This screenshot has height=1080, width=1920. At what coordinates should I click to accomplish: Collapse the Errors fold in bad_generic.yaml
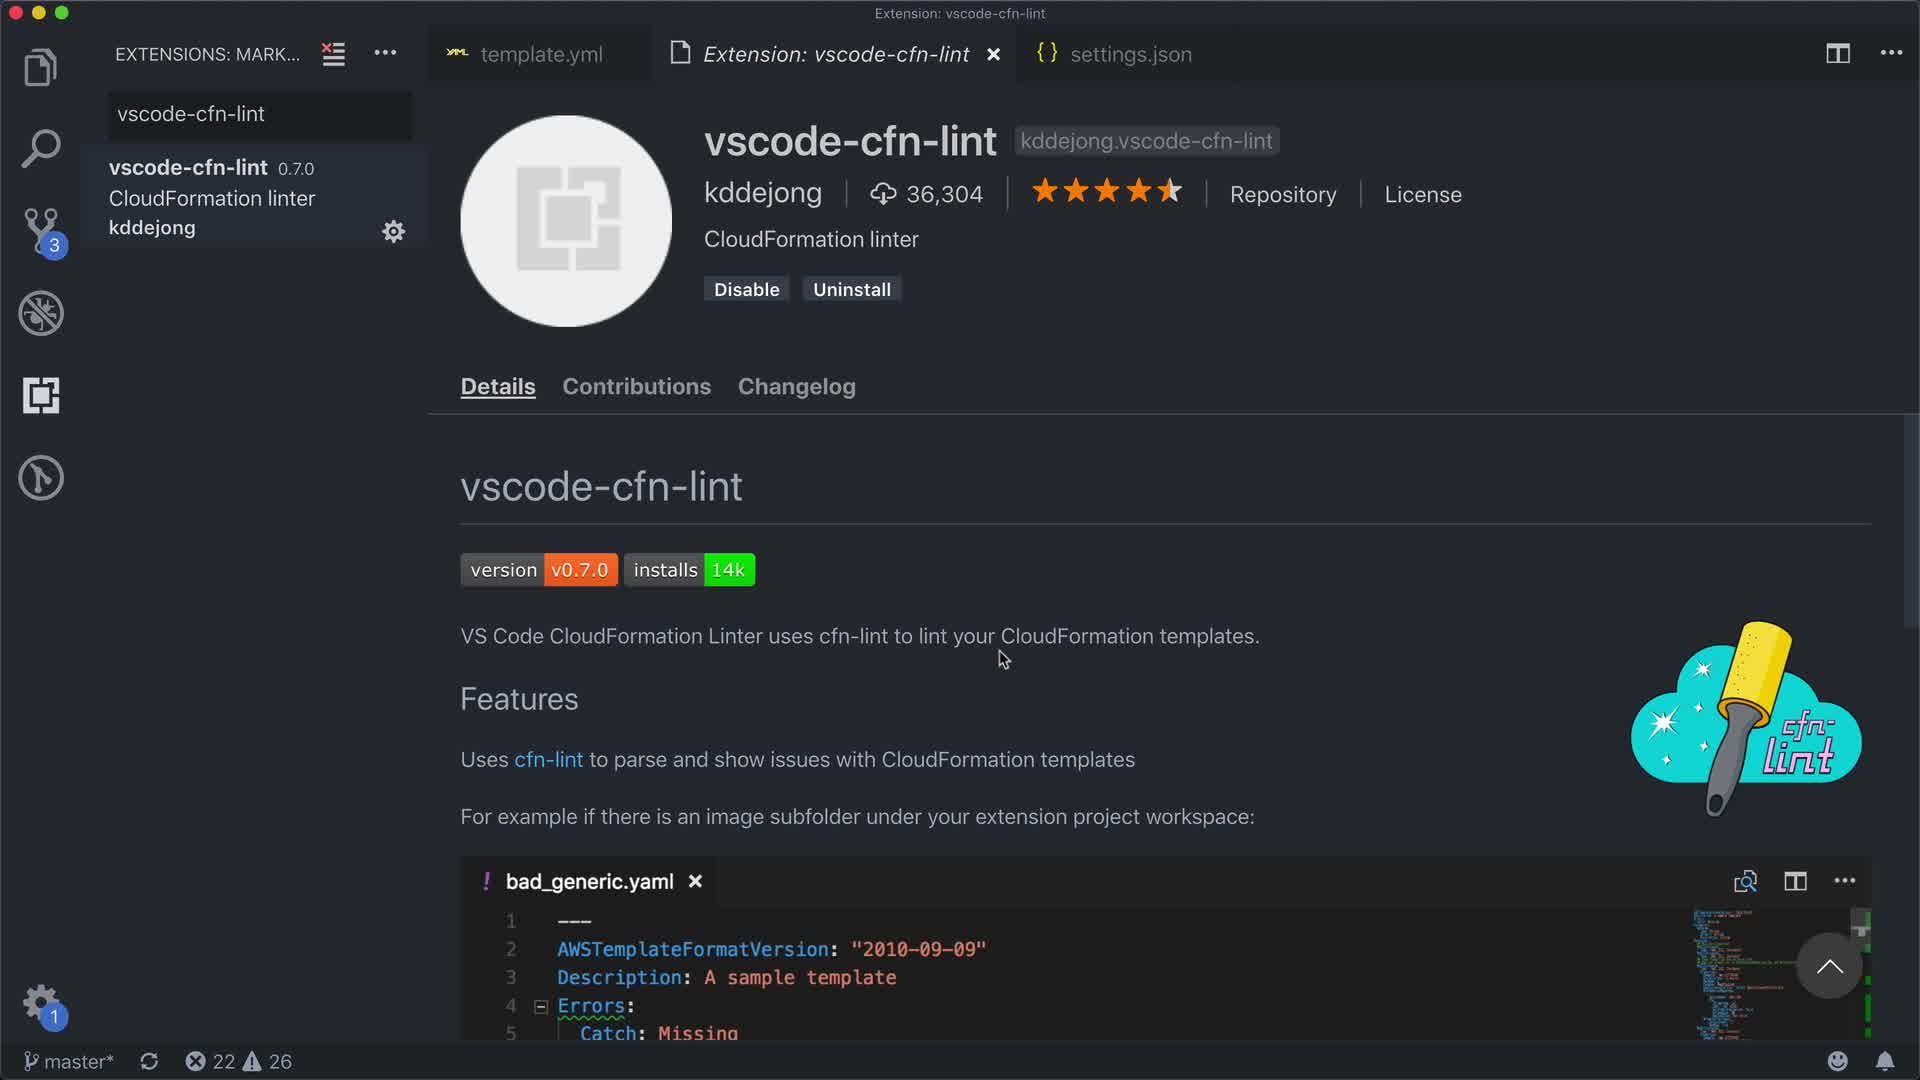click(x=541, y=1006)
